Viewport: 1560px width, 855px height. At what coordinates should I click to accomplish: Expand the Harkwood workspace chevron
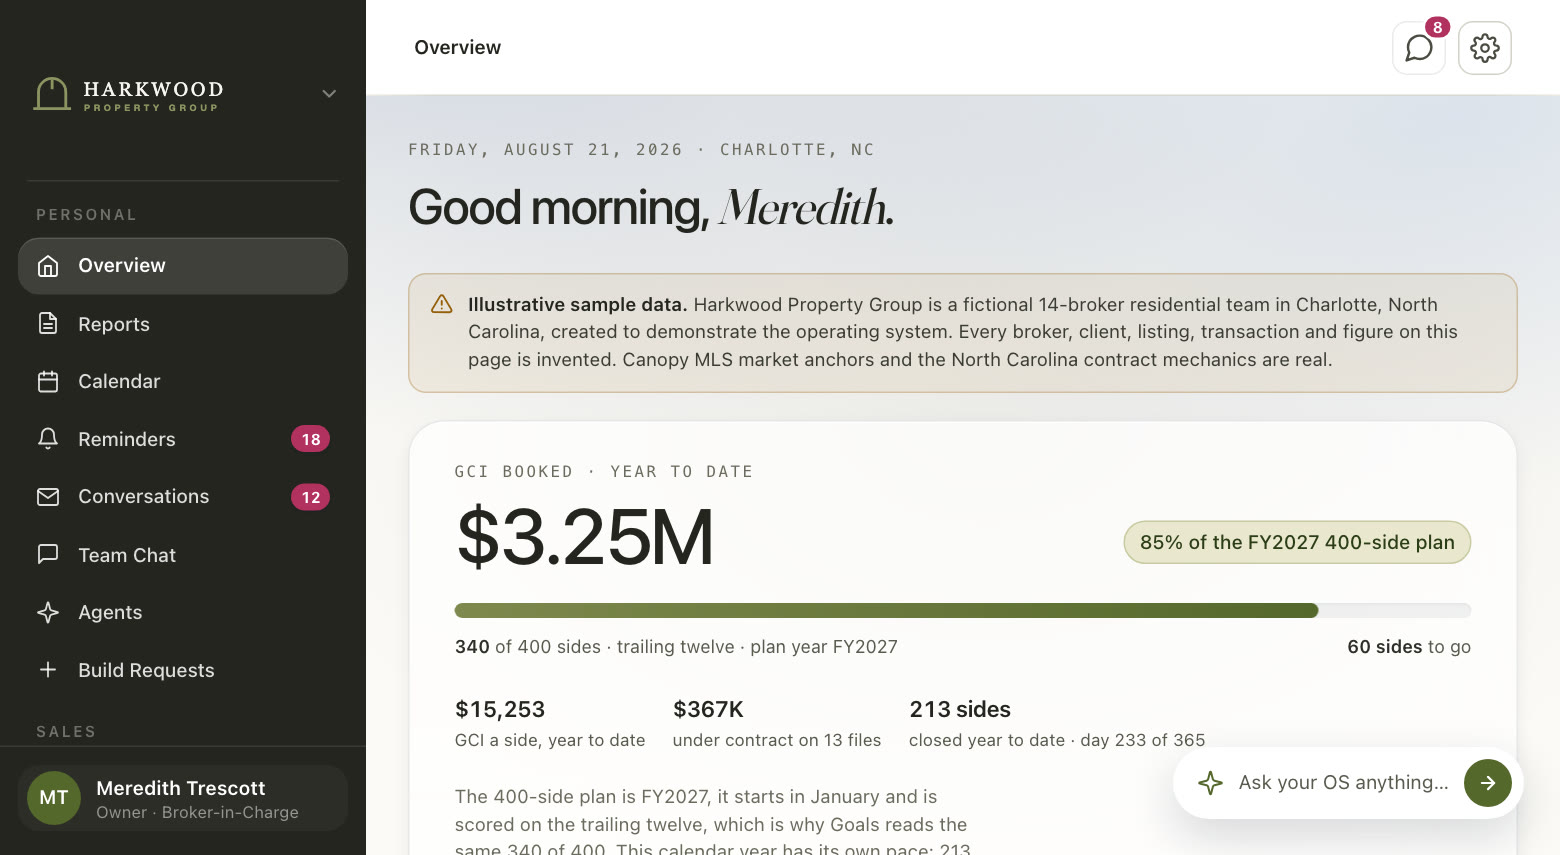(329, 93)
